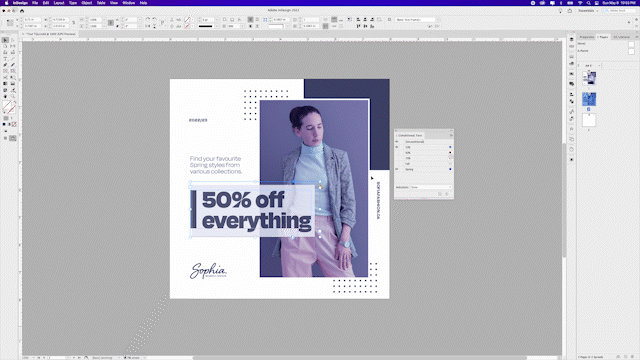This screenshot has width=640, height=360.
Task: Switch to the CC Libraries tab
Action: coord(622,37)
